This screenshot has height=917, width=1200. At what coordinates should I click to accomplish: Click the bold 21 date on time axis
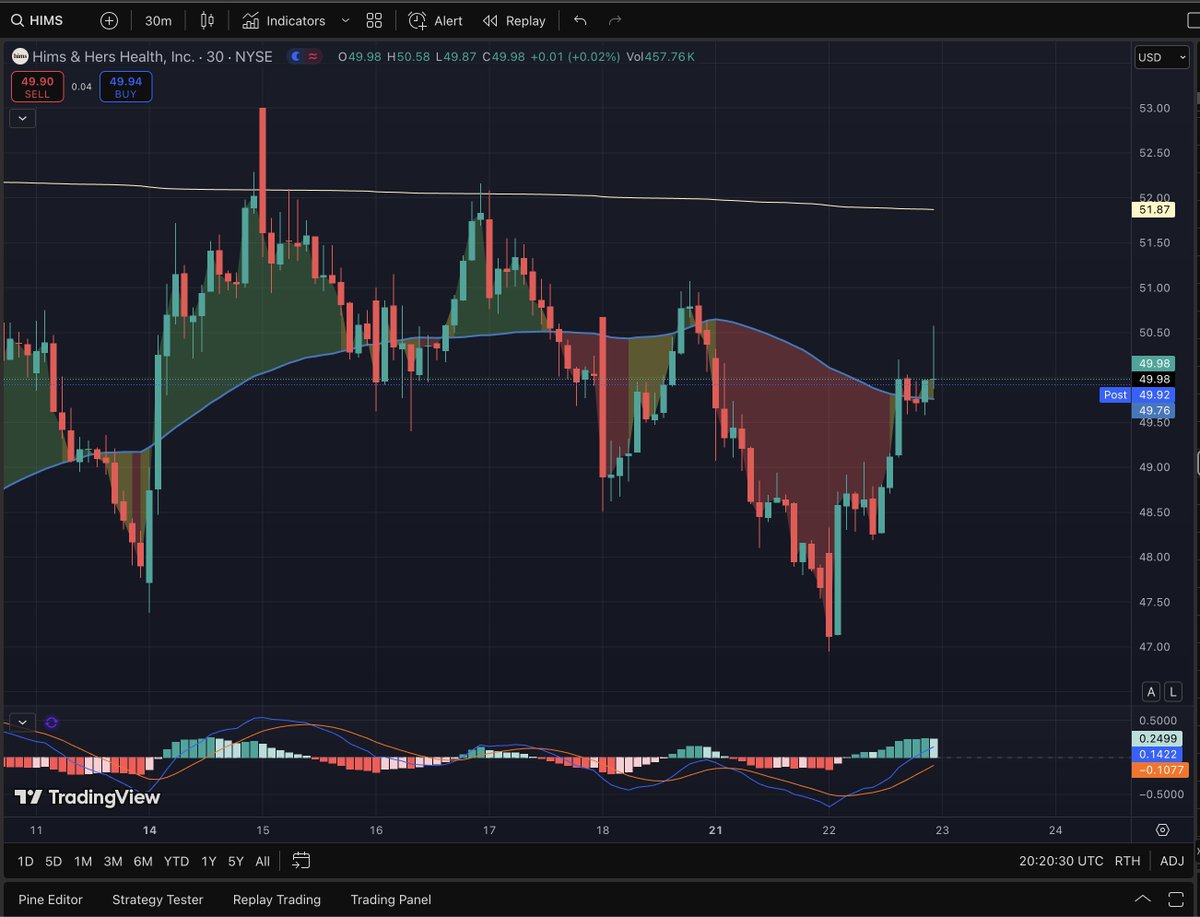(x=716, y=830)
